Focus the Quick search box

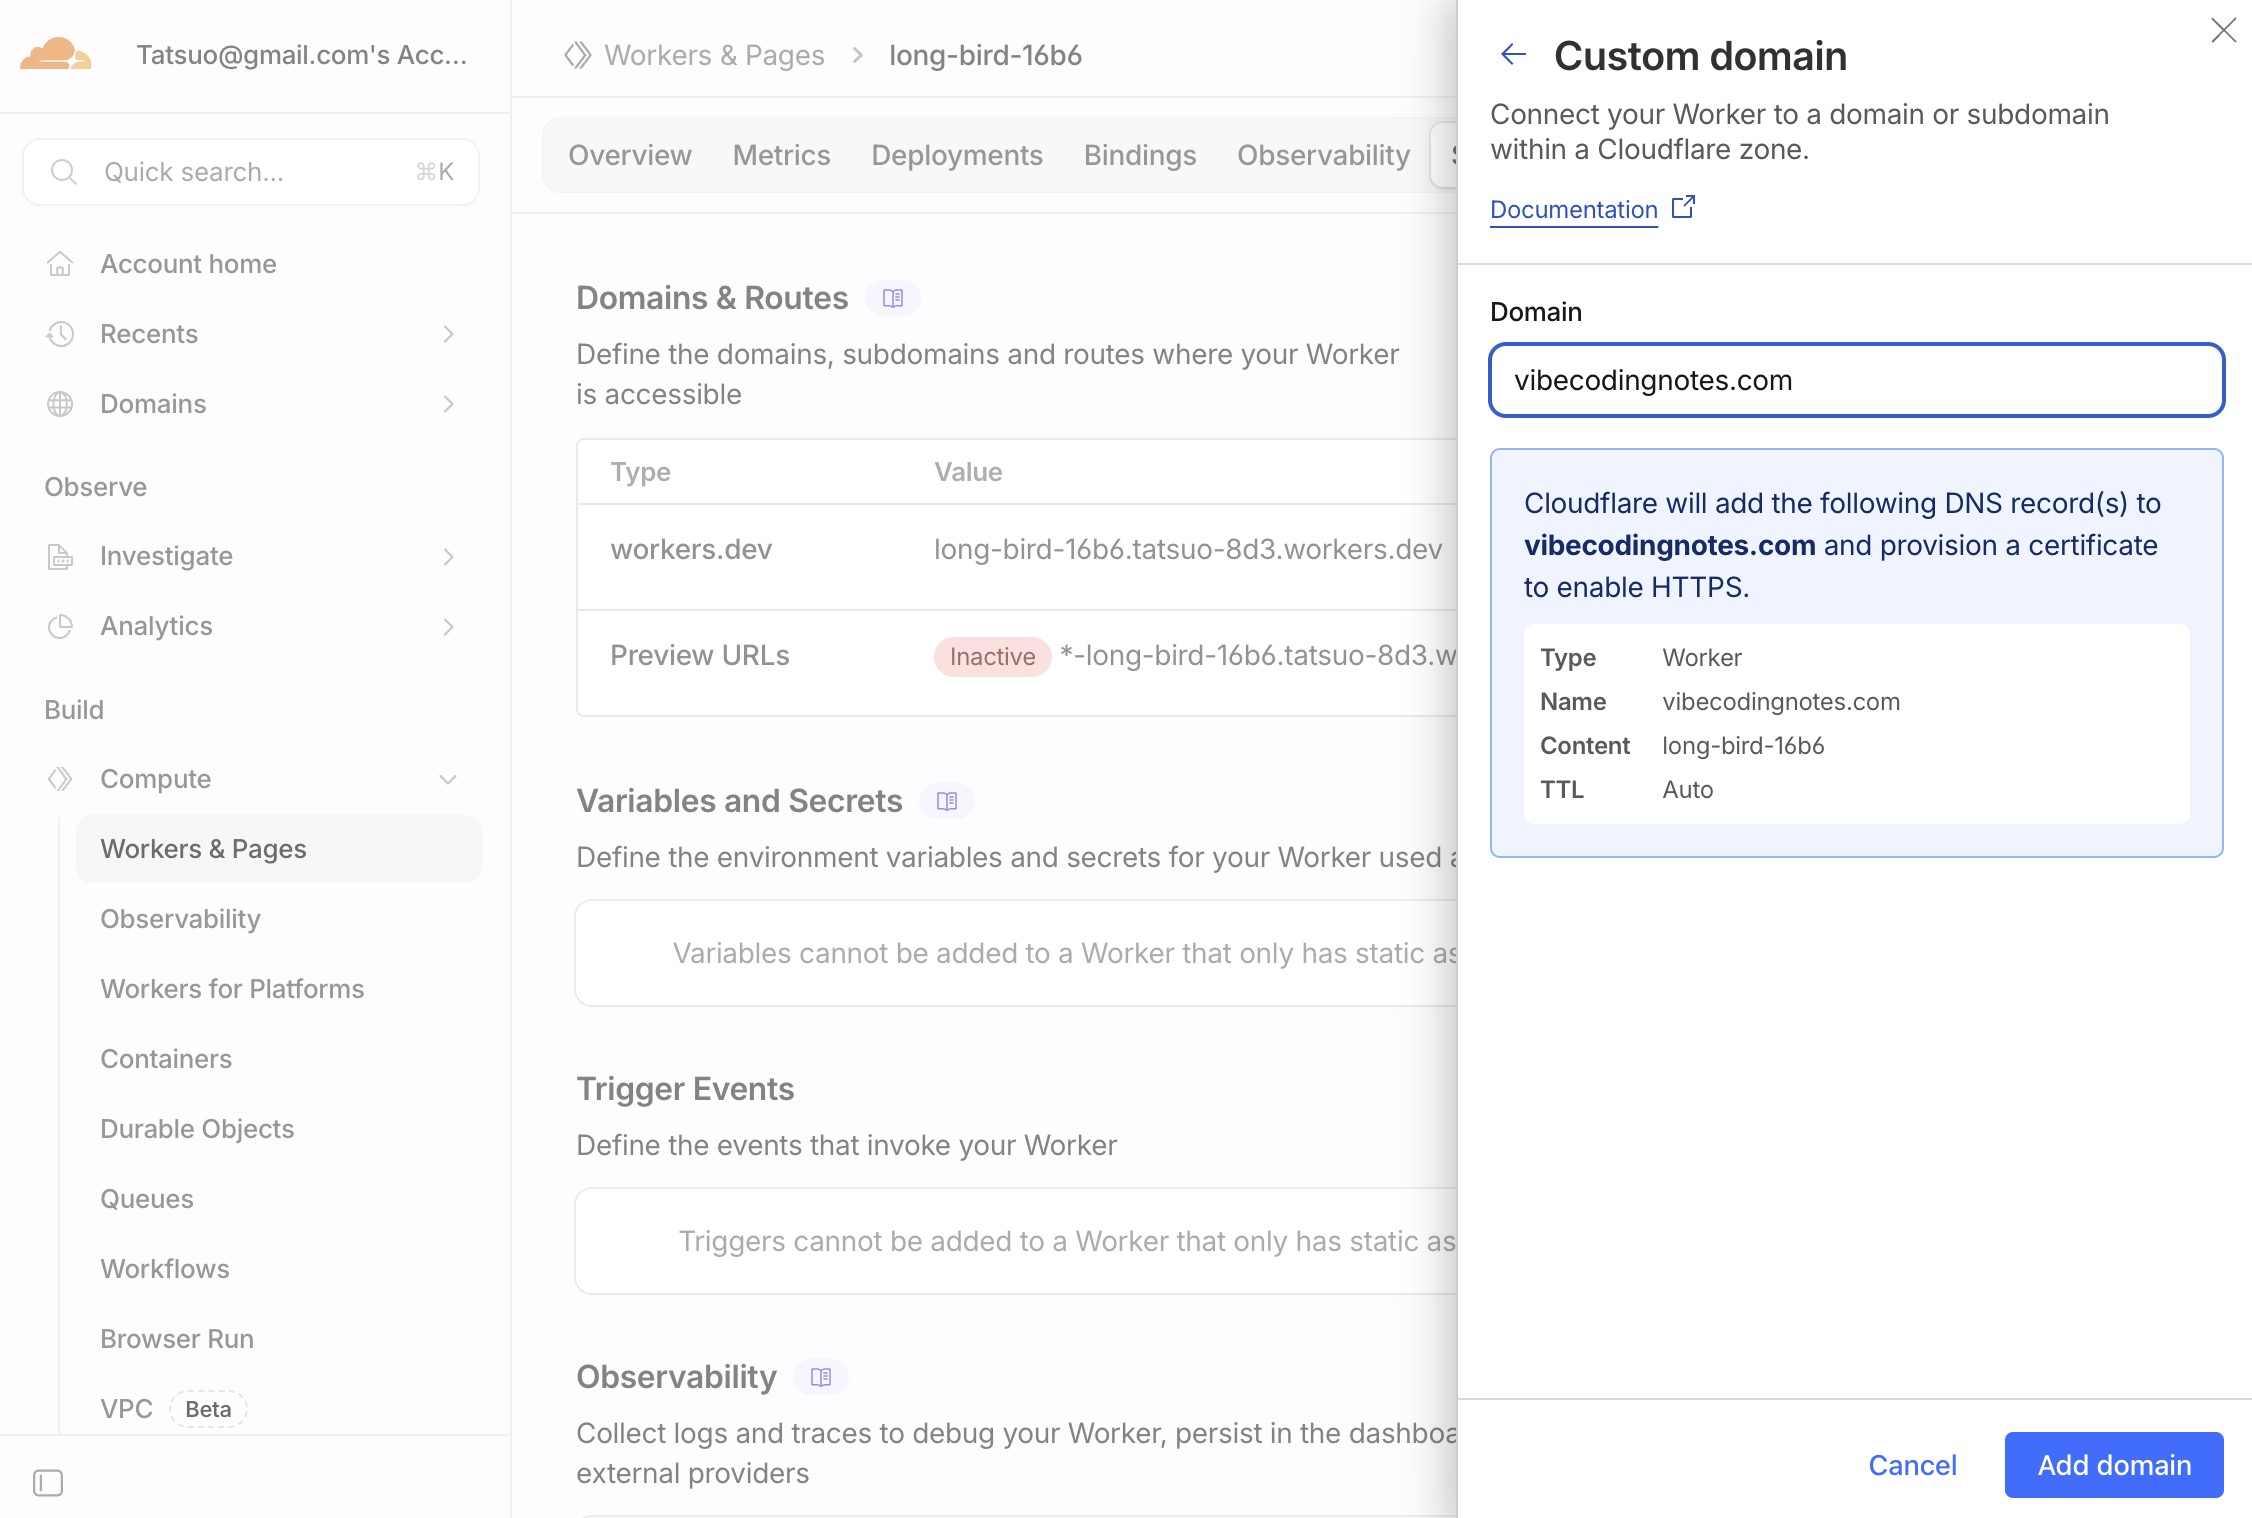click(251, 172)
